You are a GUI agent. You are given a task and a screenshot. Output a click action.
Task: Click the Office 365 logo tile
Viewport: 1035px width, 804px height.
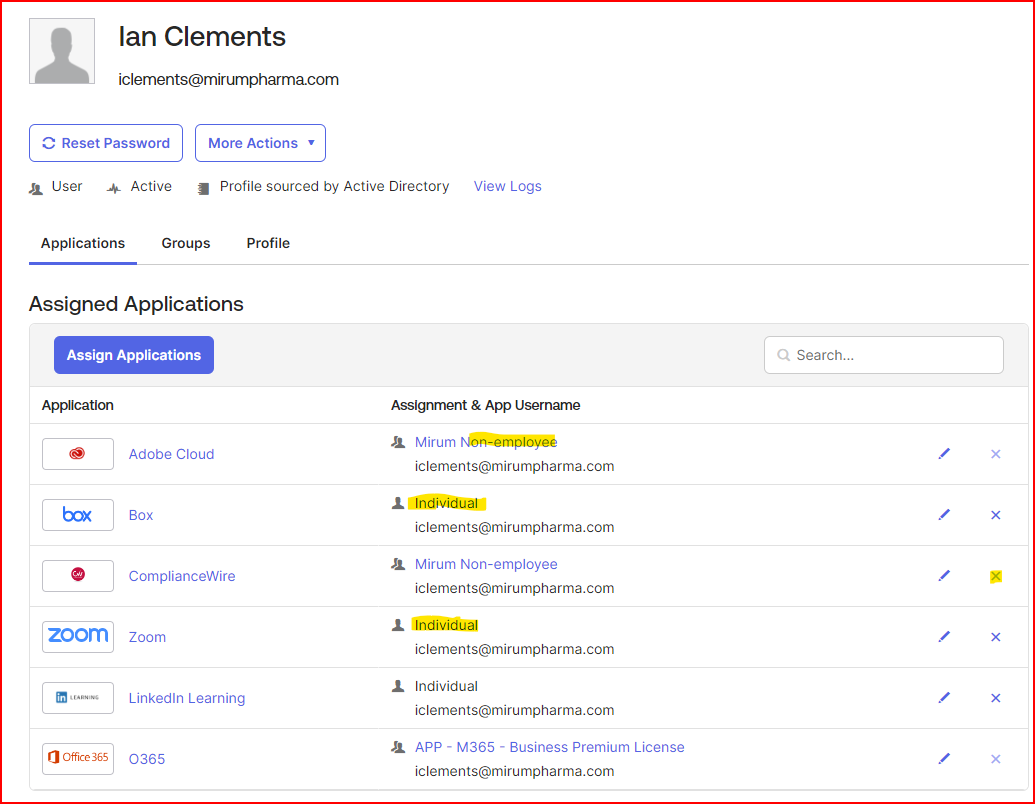click(78, 758)
